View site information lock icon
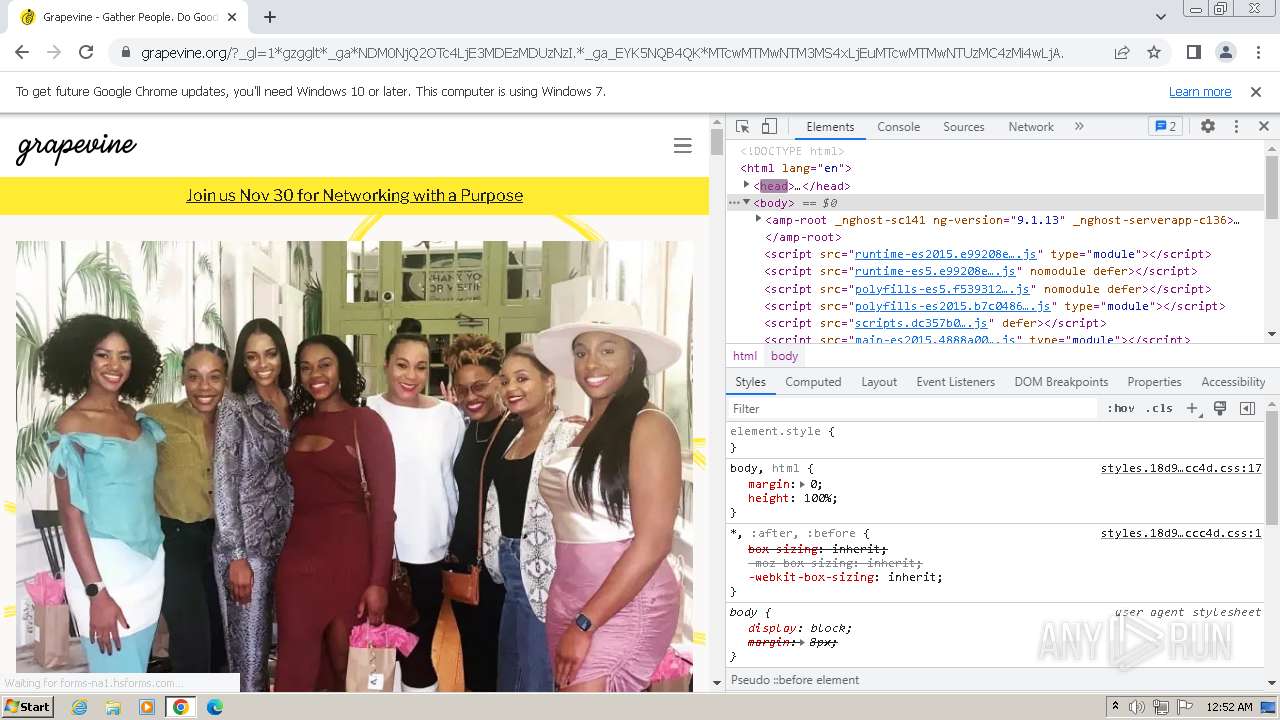Viewport: 1280px width, 720px height. coord(125,52)
